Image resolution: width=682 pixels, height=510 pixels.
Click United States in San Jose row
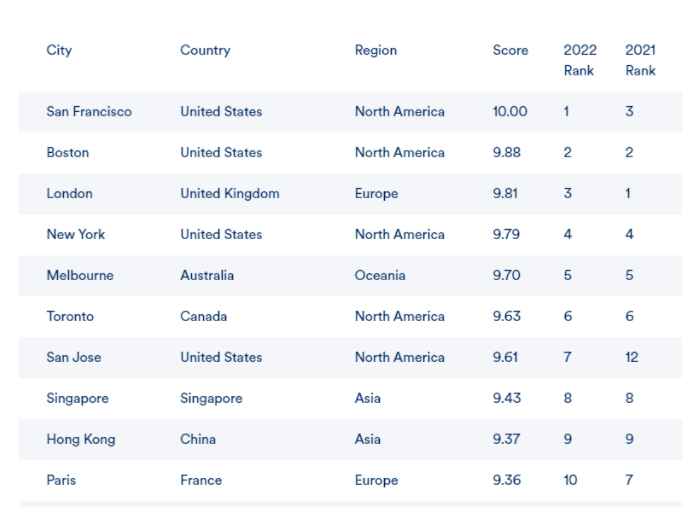(x=221, y=357)
